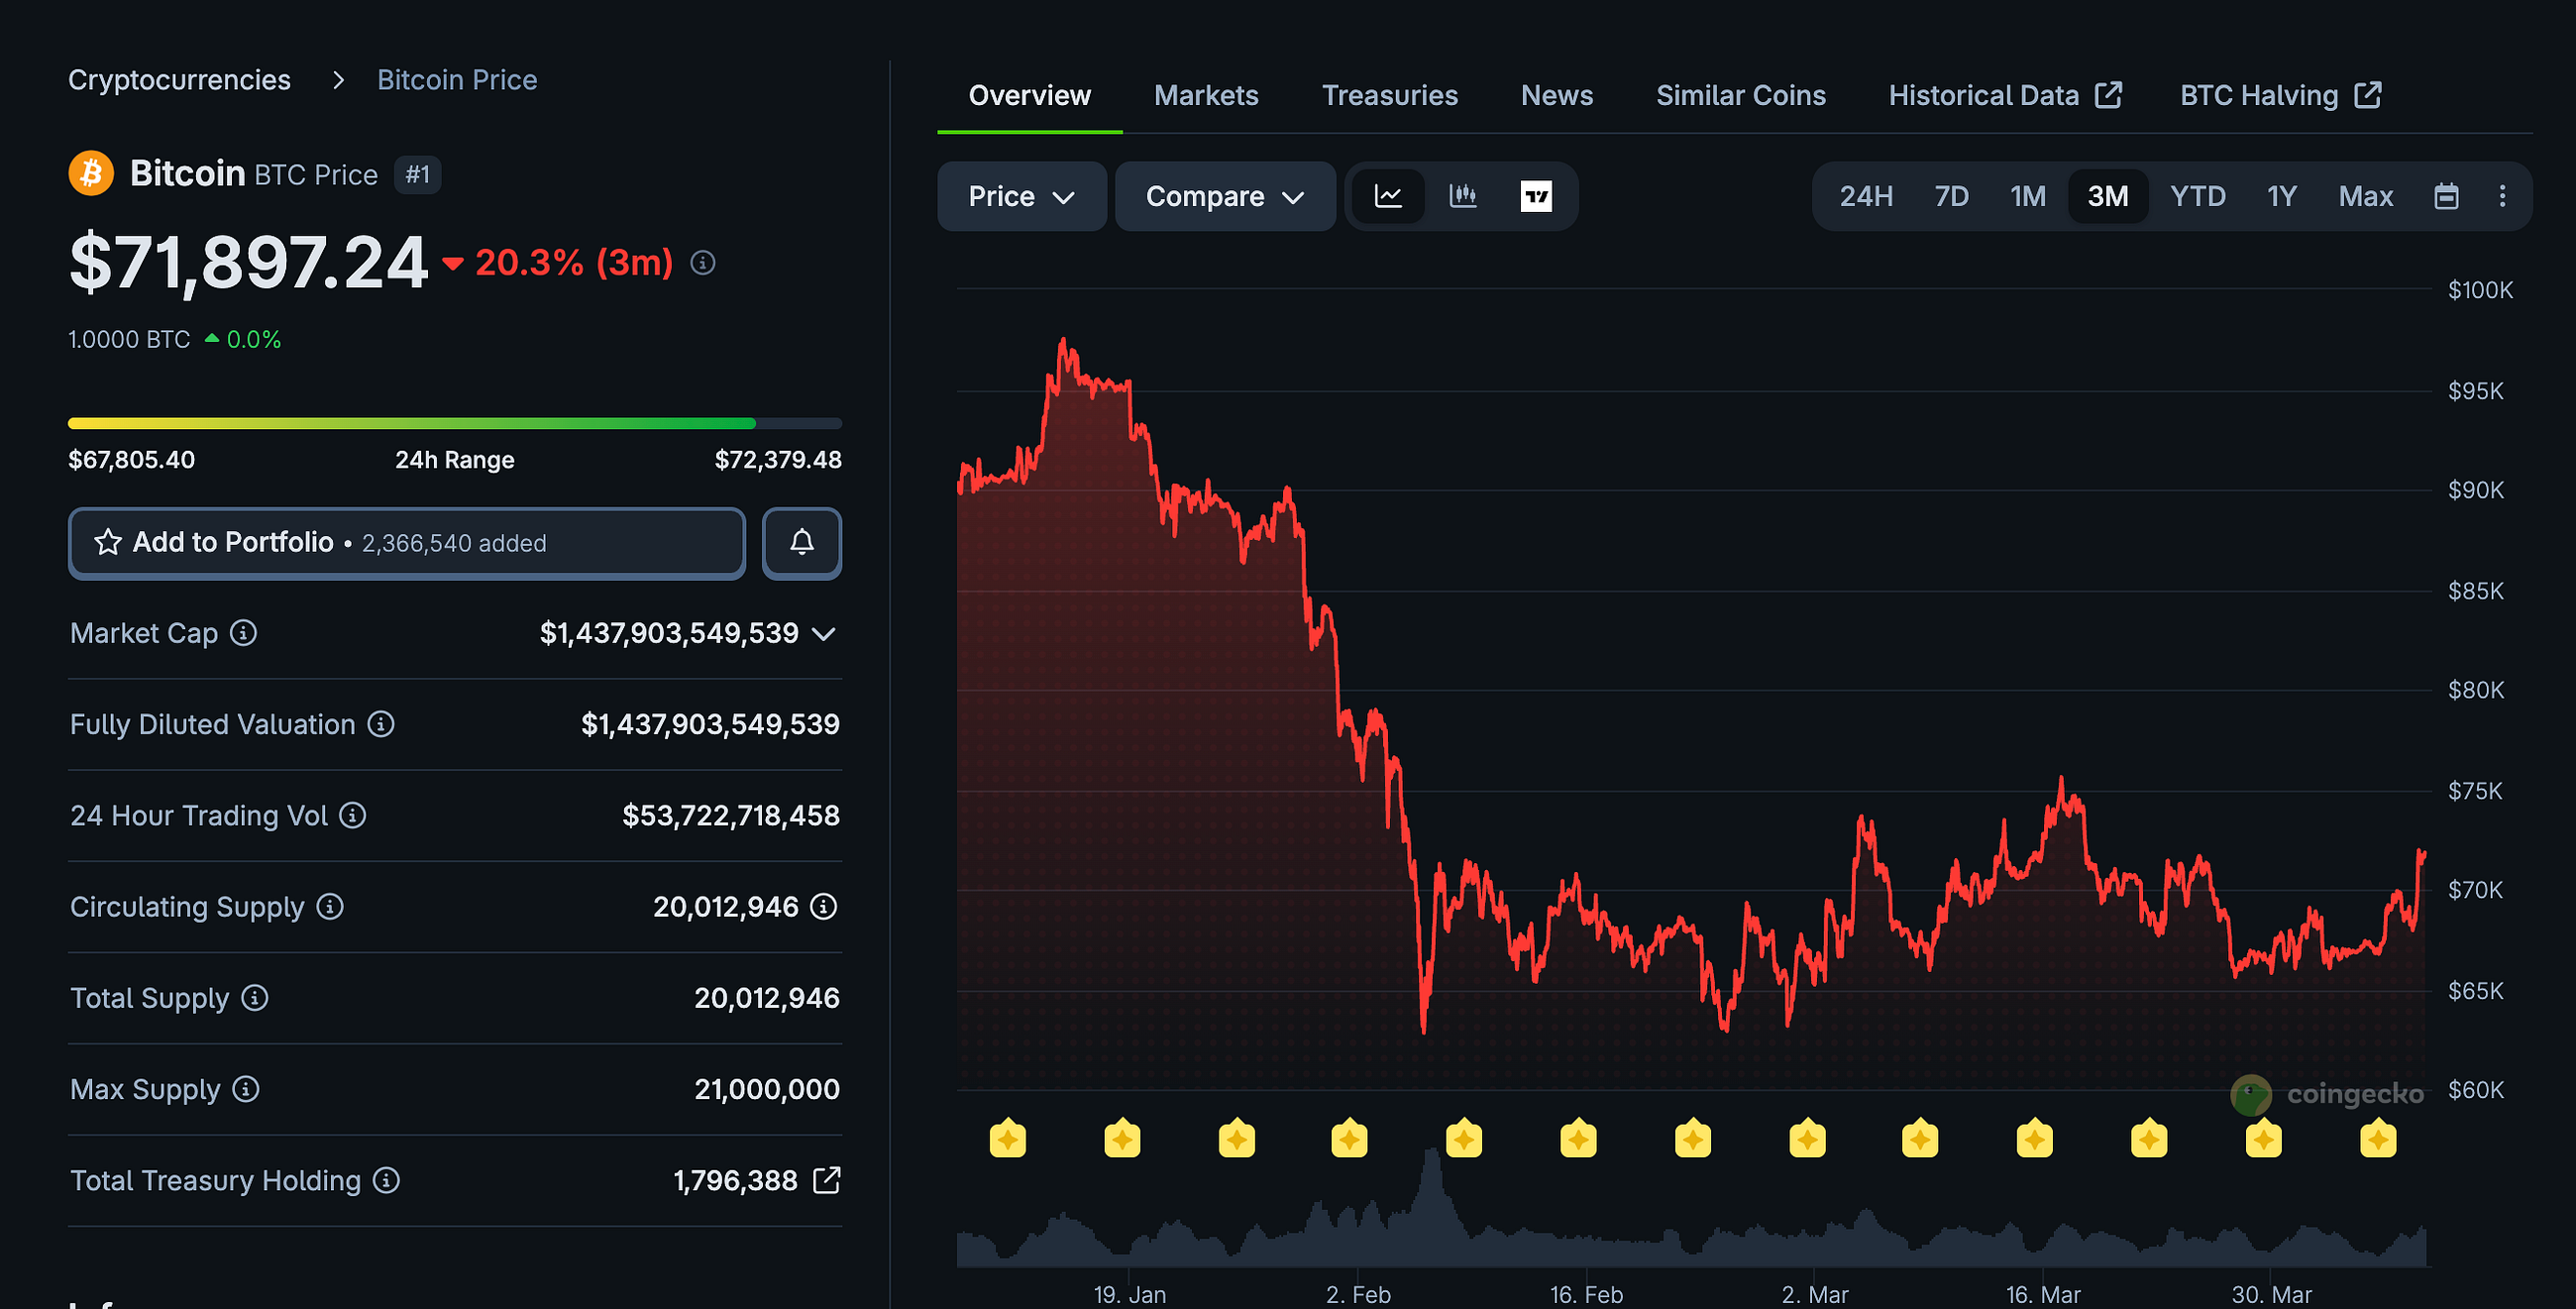Screen dimensions: 2576x1309
Task: Click the Cryptocurrencies breadcrumb link
Action: click(179, 80)
